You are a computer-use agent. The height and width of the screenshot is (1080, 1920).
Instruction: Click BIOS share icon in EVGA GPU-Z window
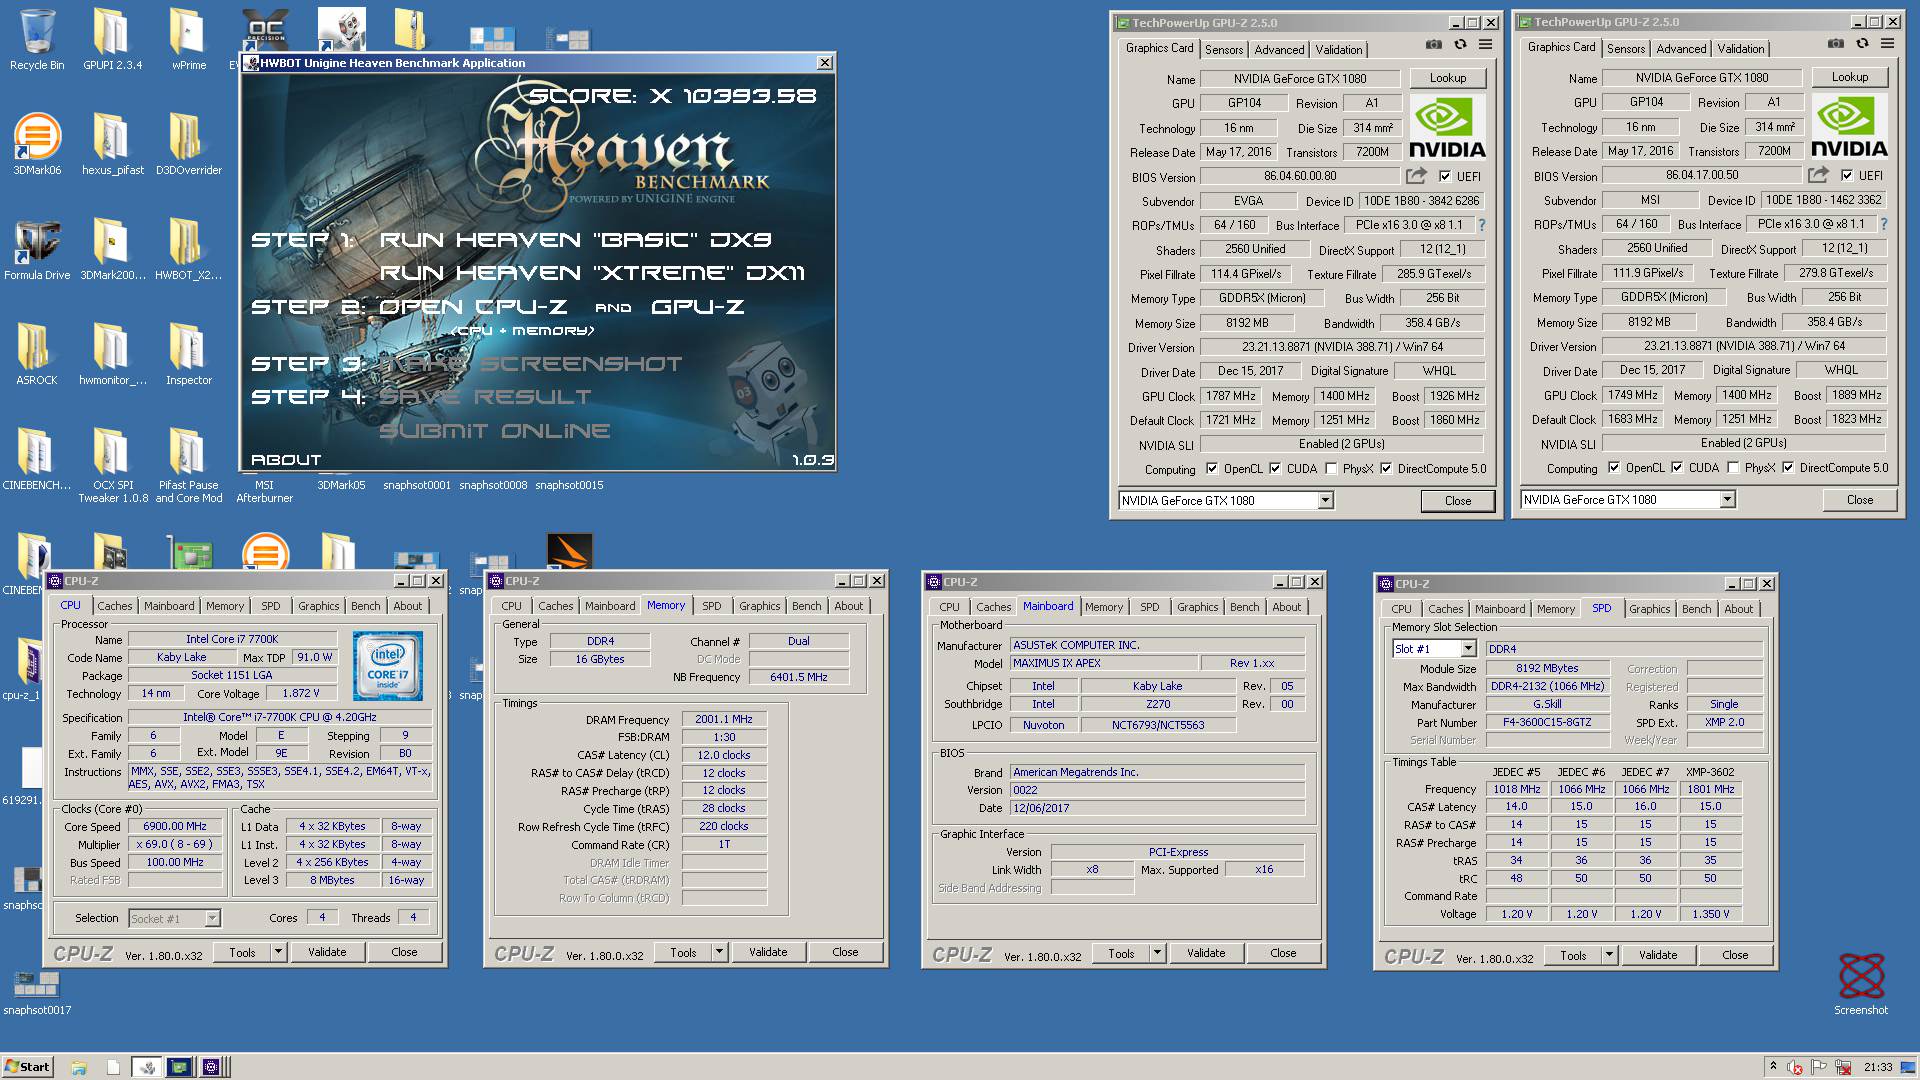tap(1416, 176)
